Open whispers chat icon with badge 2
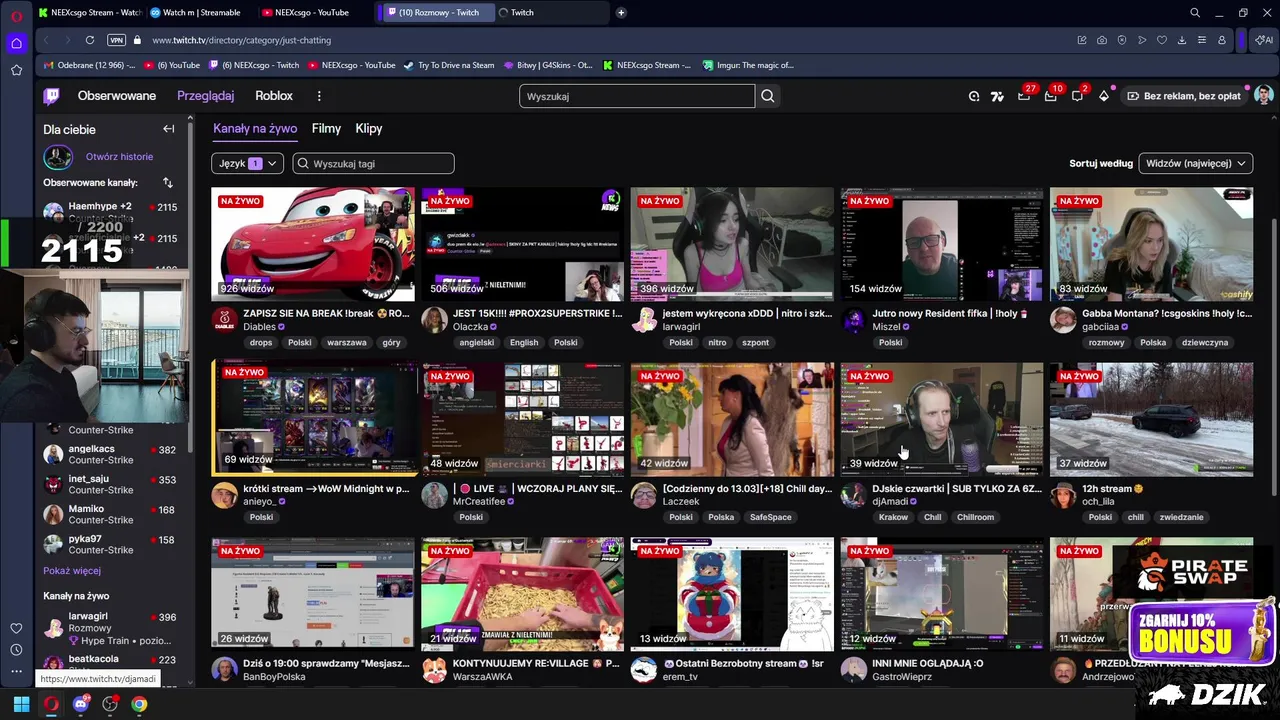Image resolution: width=1280 pixels, height=720 pixels. tap(1078, 96)
